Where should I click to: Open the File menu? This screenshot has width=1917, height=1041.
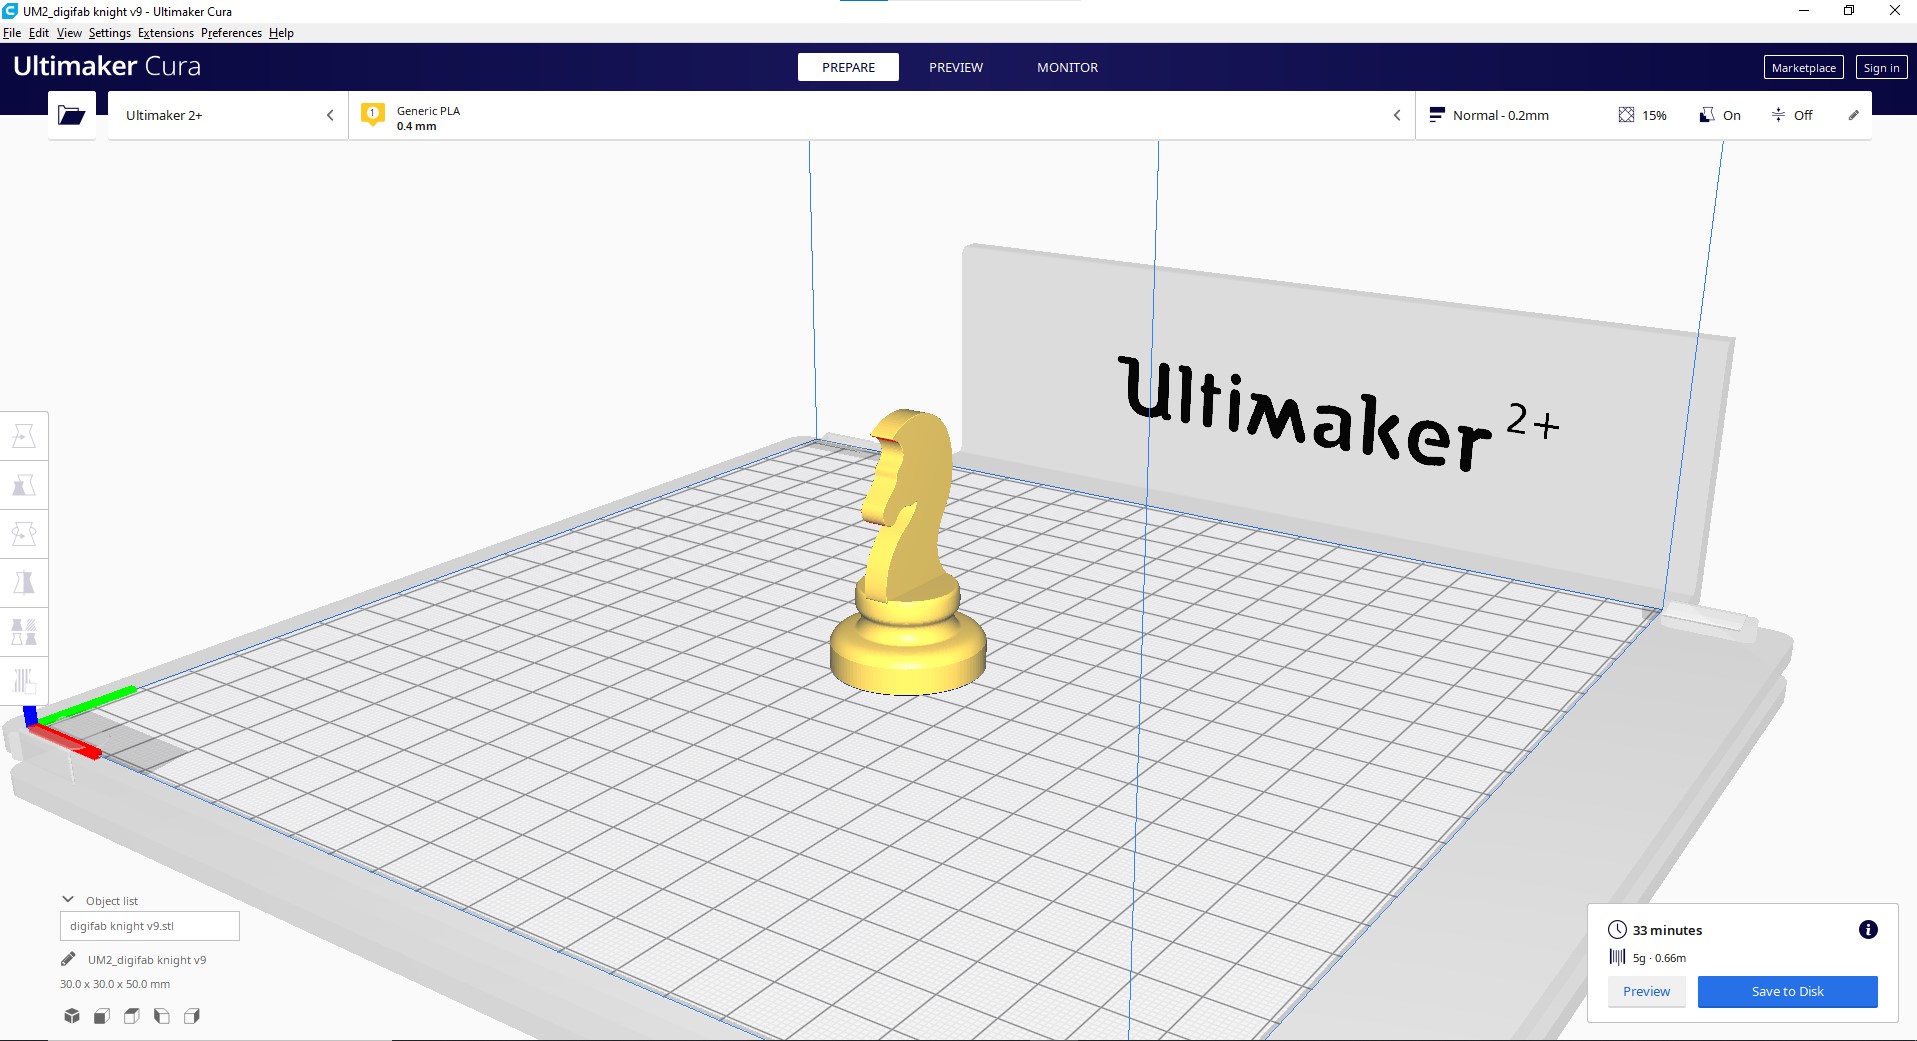point(12,33)
